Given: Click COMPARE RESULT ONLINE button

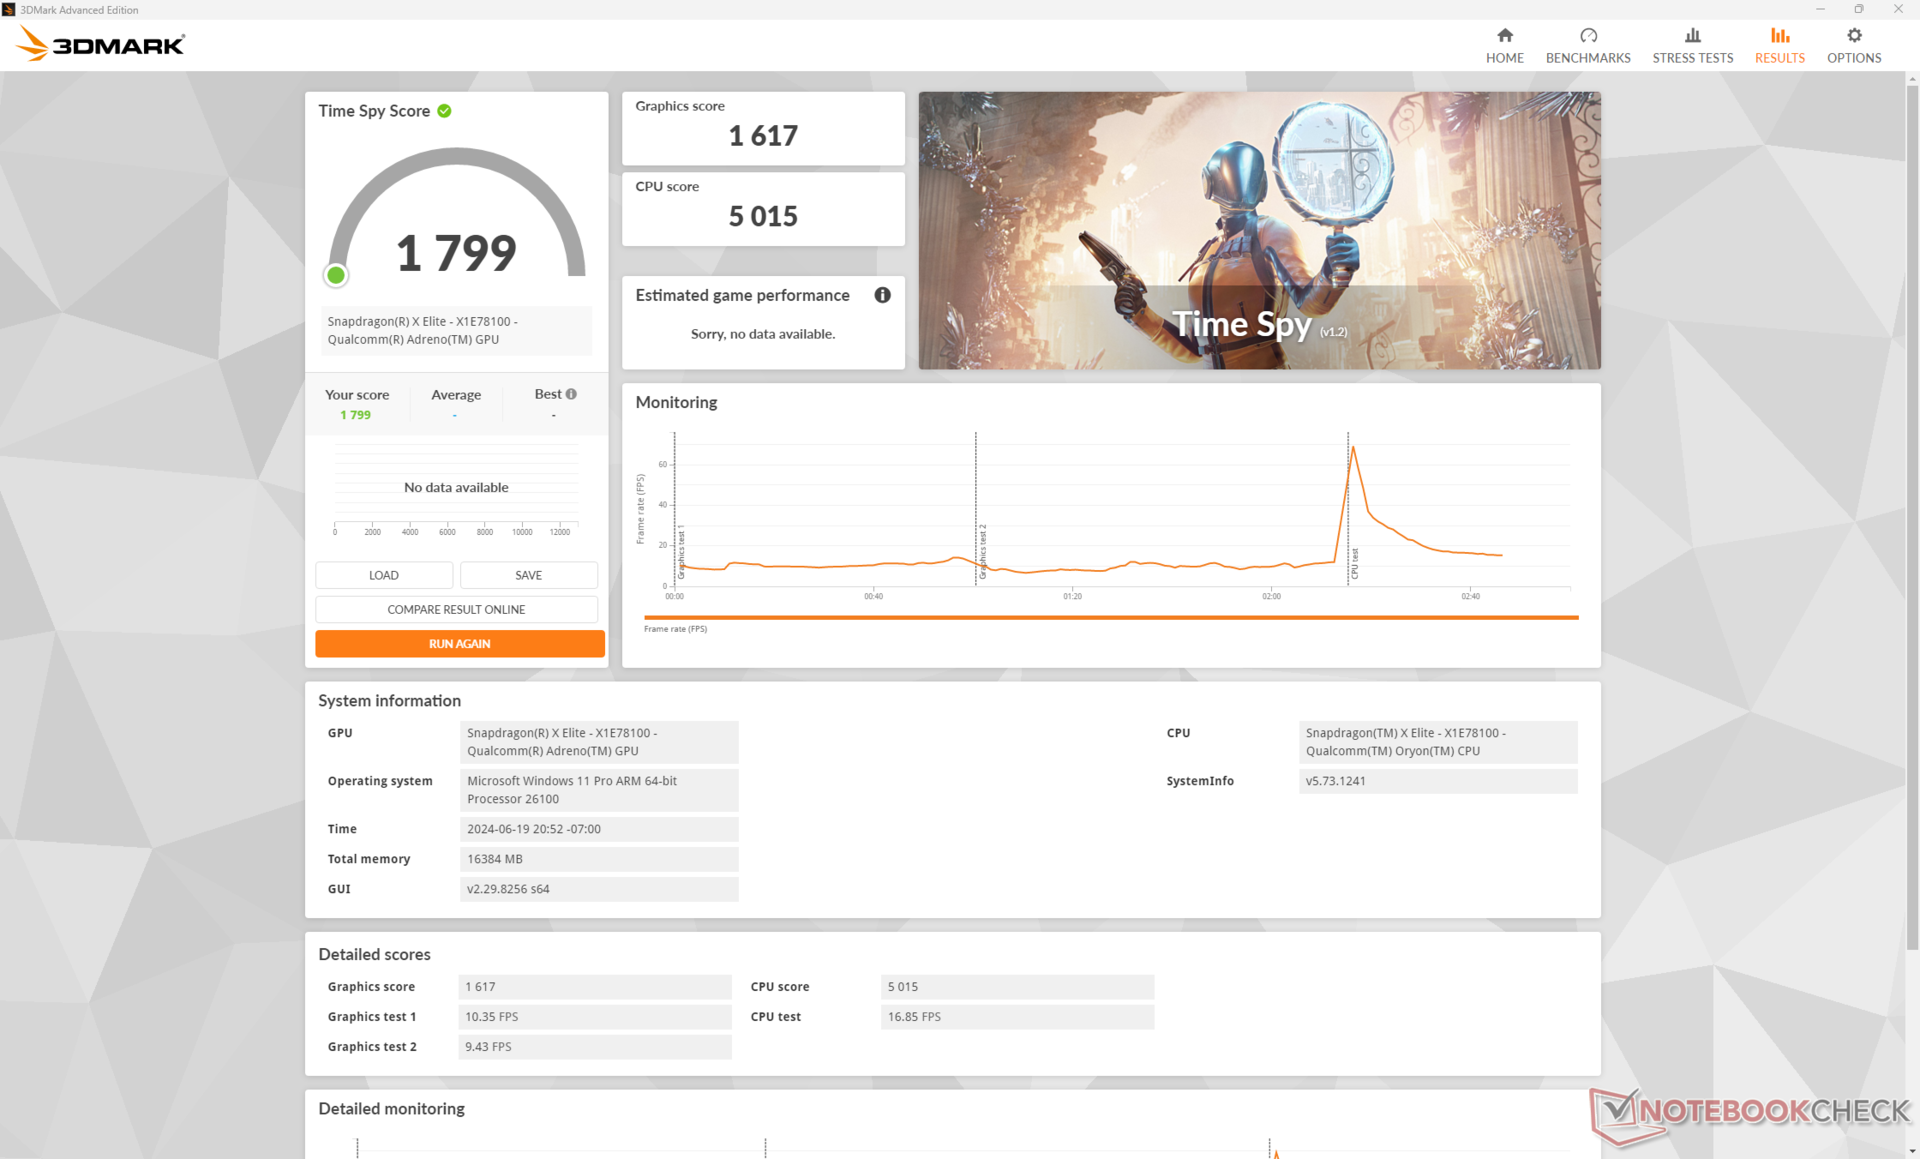Looking at the screenshot, I should point(456,609).
